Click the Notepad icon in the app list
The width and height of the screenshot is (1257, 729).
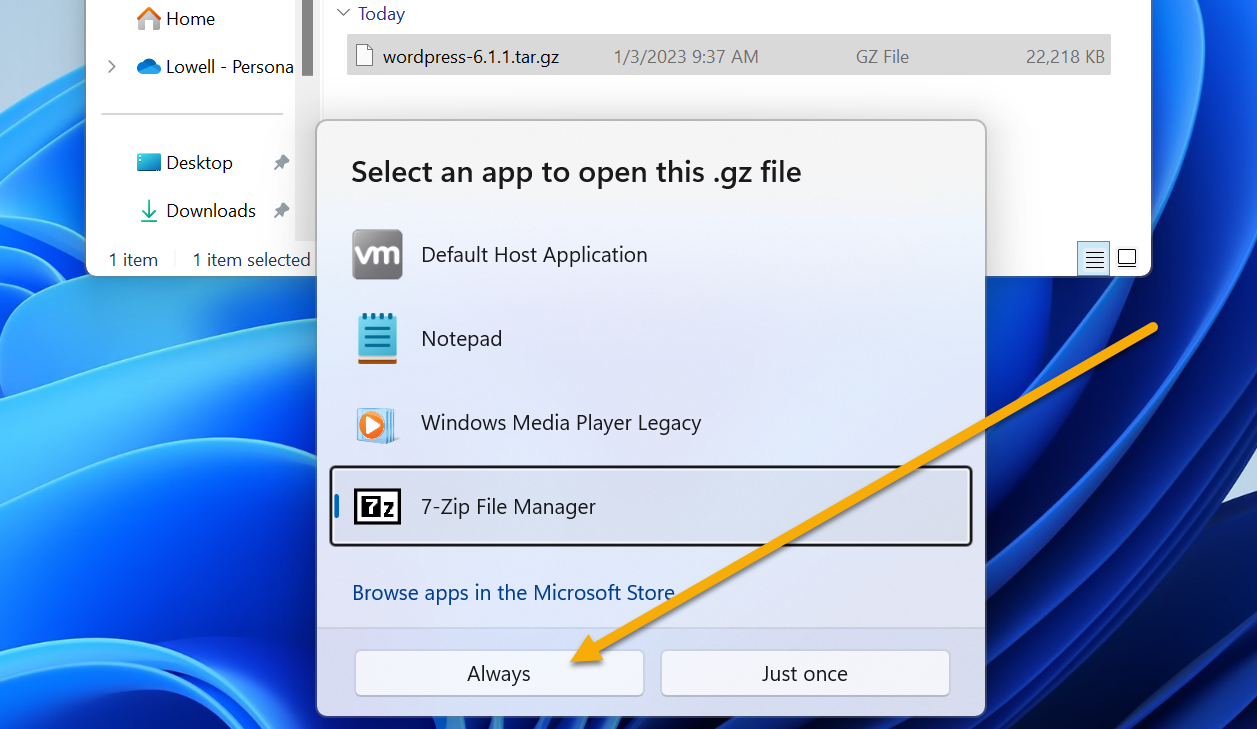[378, 338]
